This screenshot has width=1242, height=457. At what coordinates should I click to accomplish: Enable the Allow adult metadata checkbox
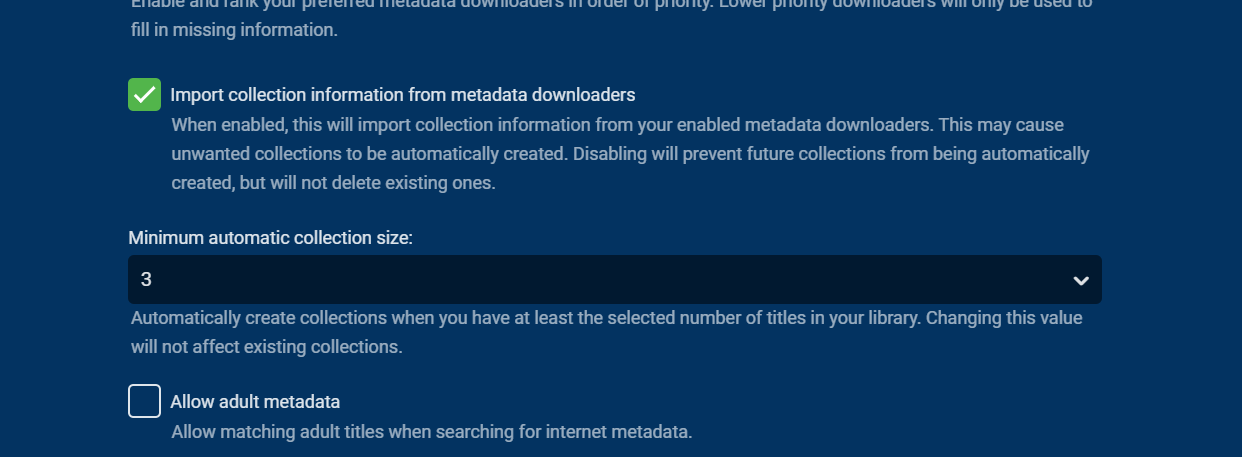[x=145, y=401]
